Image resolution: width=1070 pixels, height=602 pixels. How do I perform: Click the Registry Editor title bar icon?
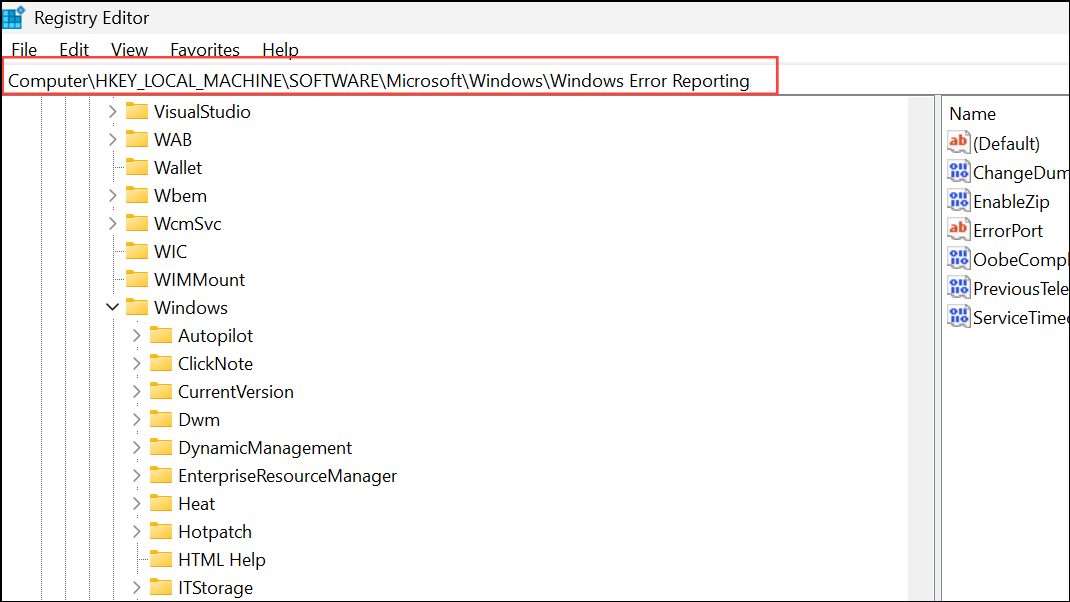14,16
